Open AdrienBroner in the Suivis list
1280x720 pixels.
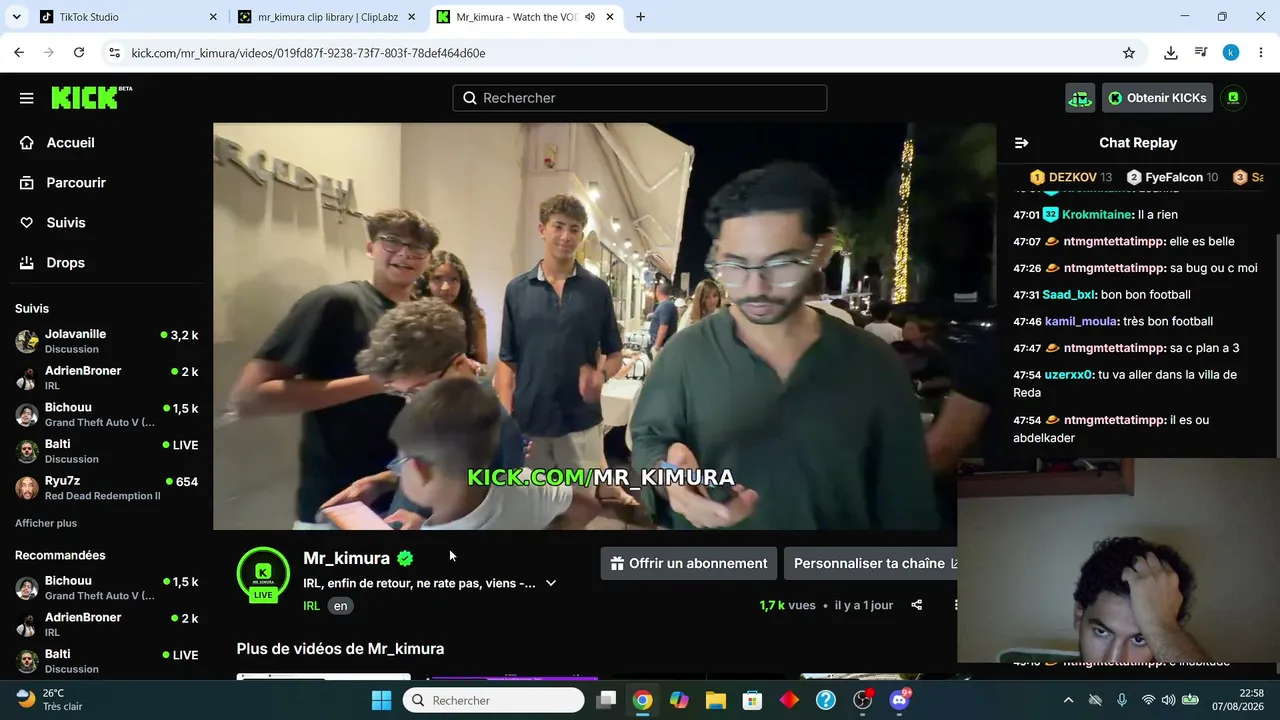pos(107,377)
